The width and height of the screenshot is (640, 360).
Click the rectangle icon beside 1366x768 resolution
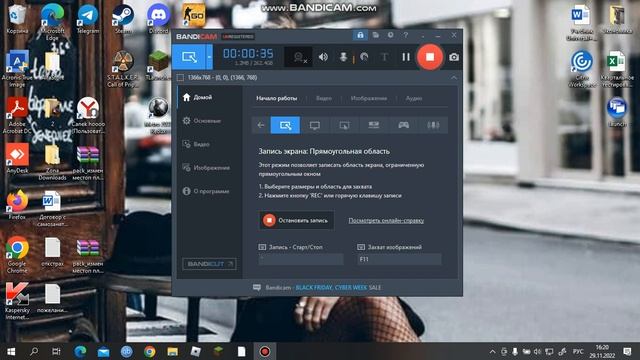click(180, 78)
